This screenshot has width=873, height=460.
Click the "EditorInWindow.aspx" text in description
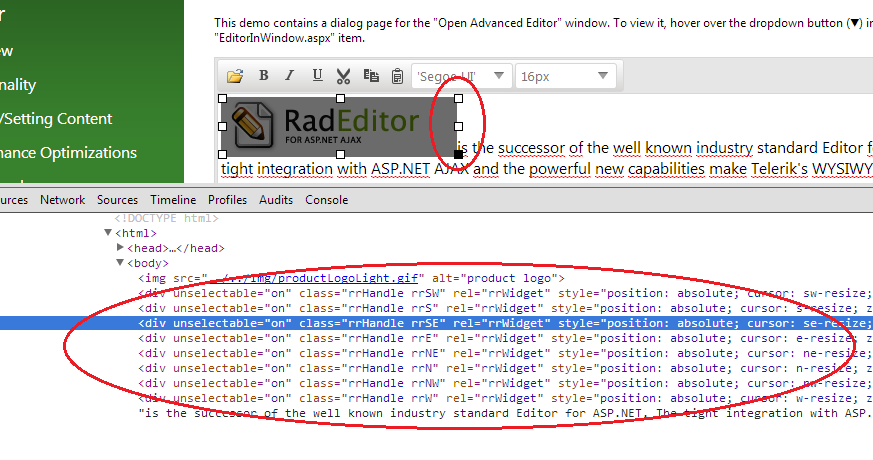click(274, 38)
